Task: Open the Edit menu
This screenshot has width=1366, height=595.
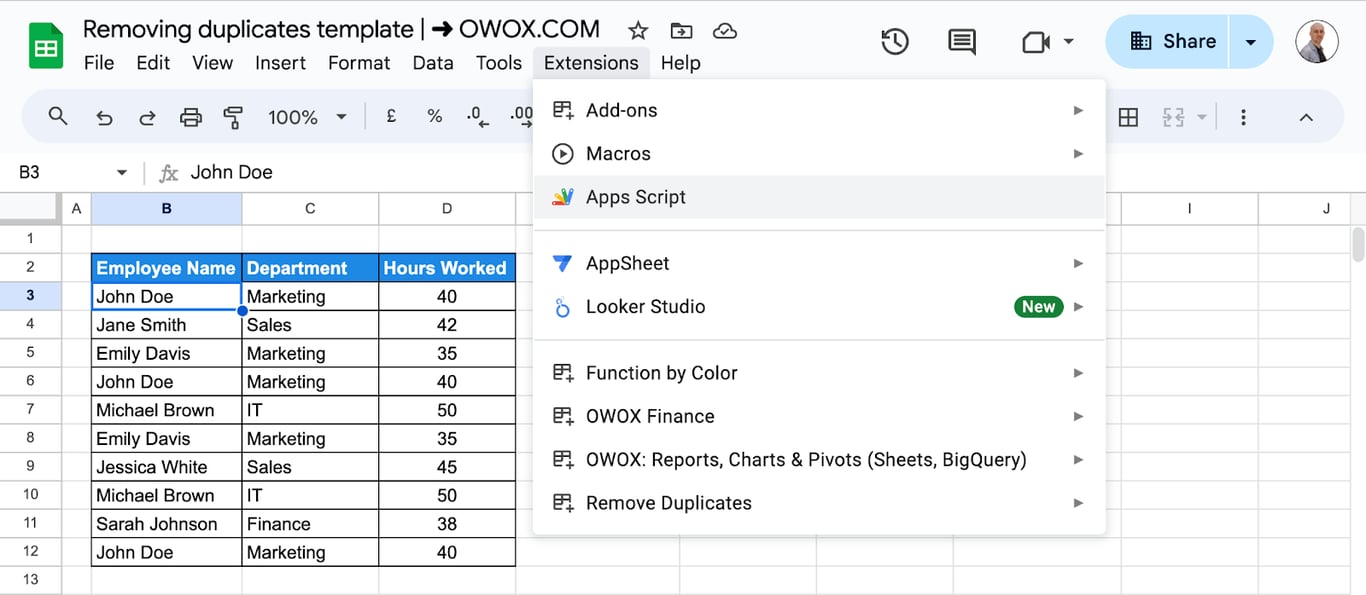Action: 153,63
